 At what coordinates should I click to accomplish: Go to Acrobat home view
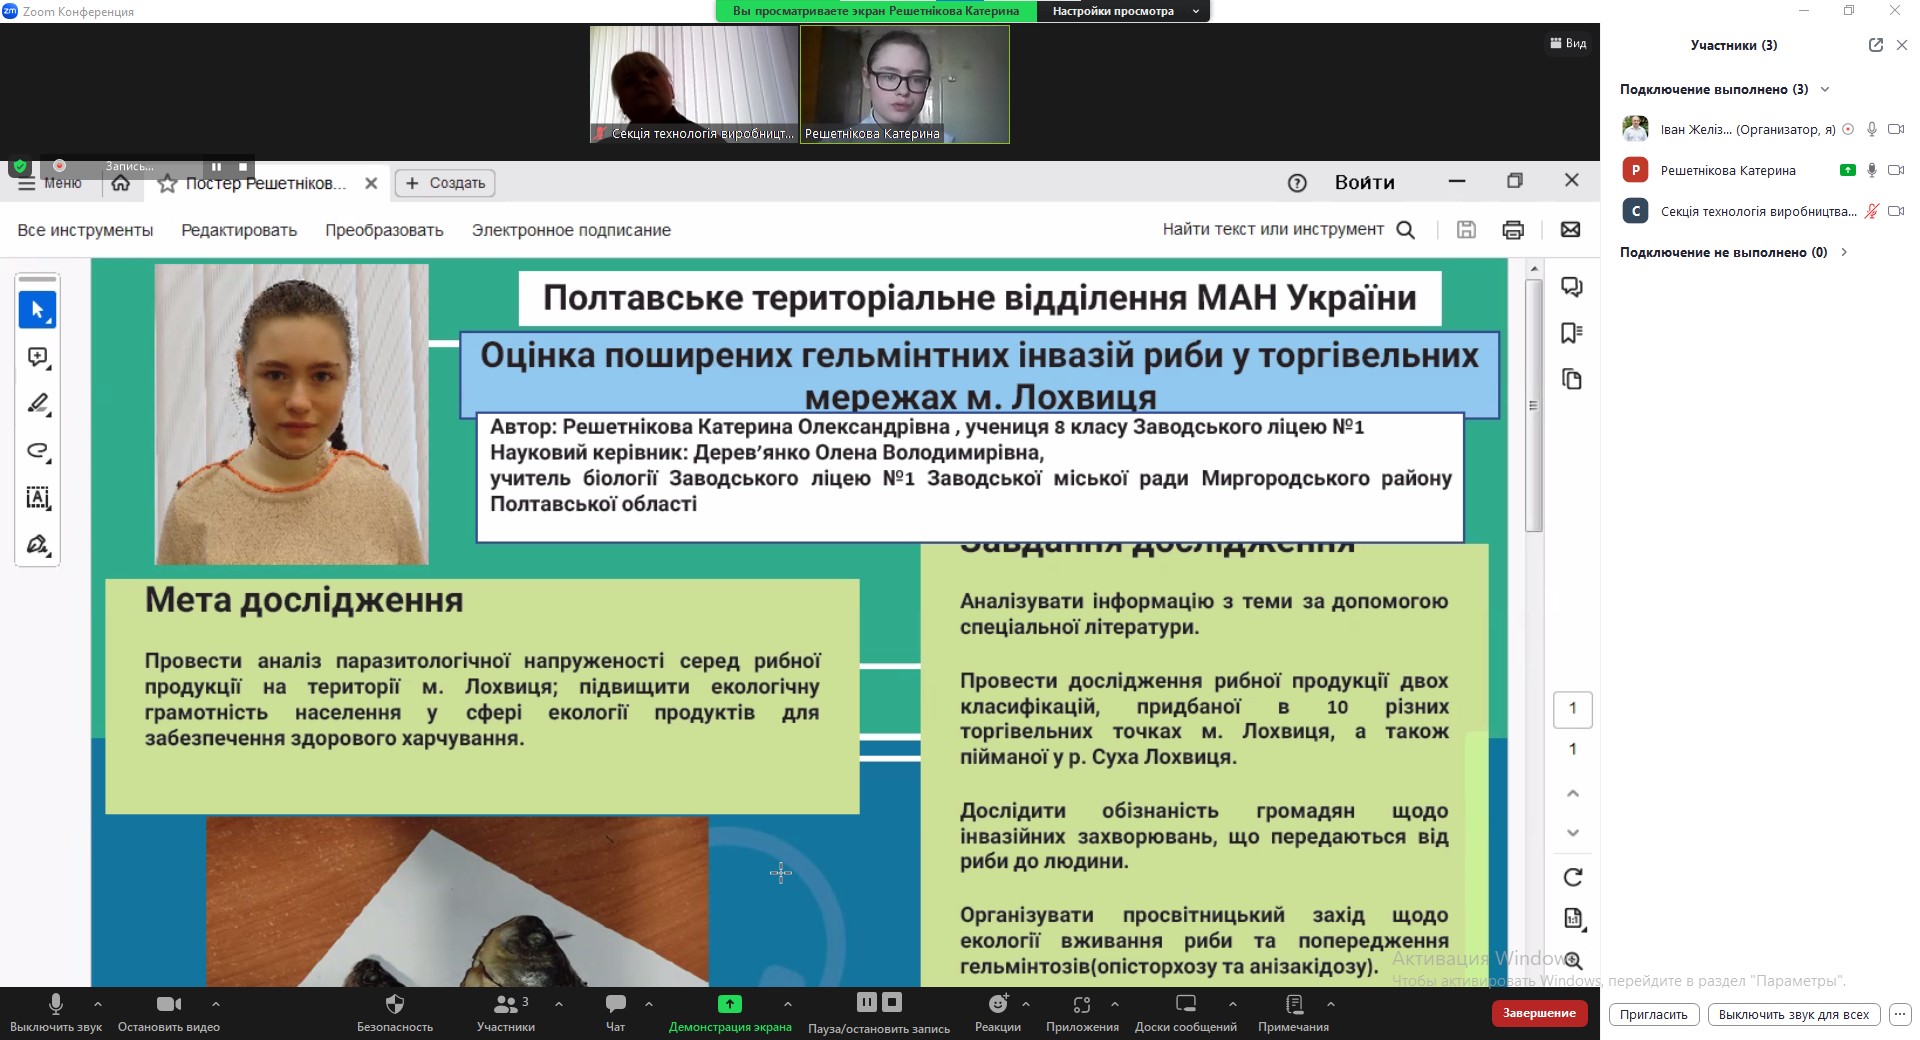121,183
